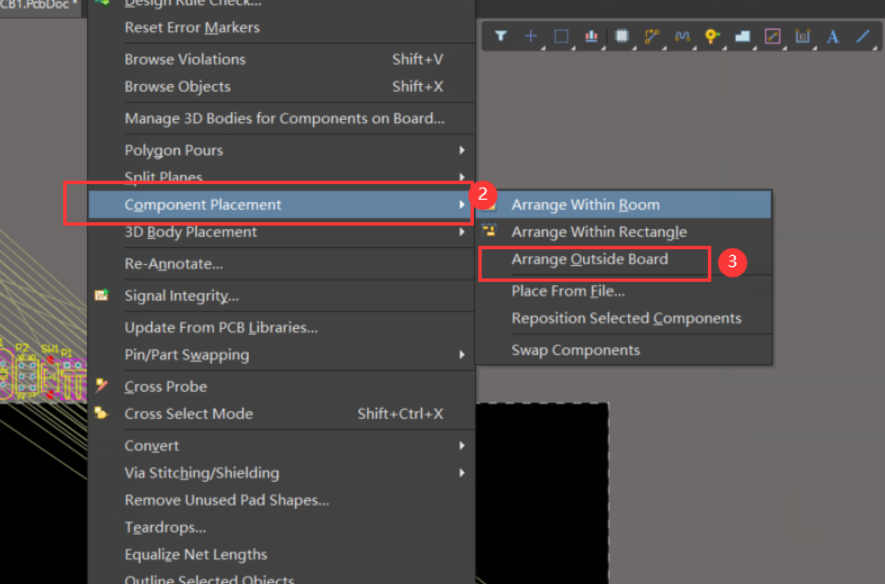The image size is (885, 584).
Task: Click the Cross Probe menu icon
Action: coord(102,385)
